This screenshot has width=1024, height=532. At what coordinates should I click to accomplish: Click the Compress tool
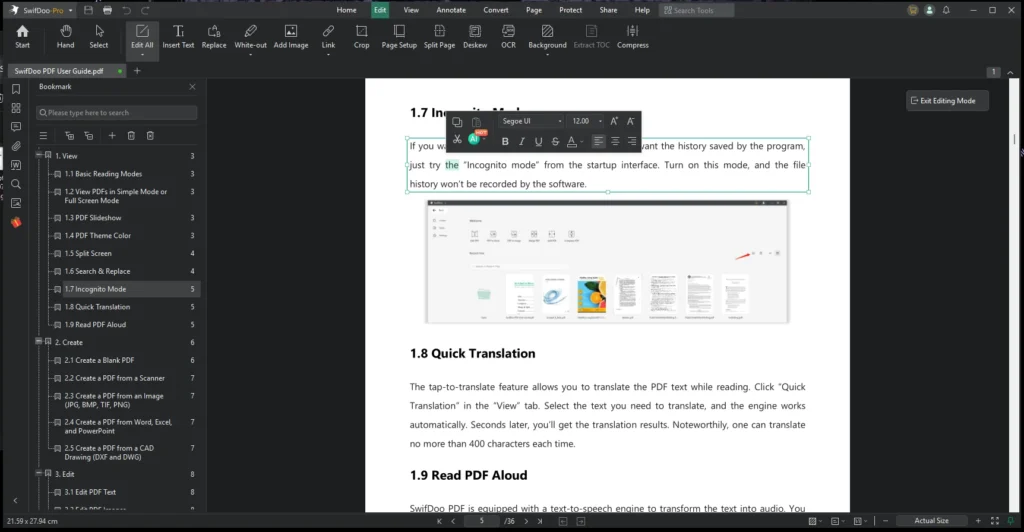[x=632, y=37]
